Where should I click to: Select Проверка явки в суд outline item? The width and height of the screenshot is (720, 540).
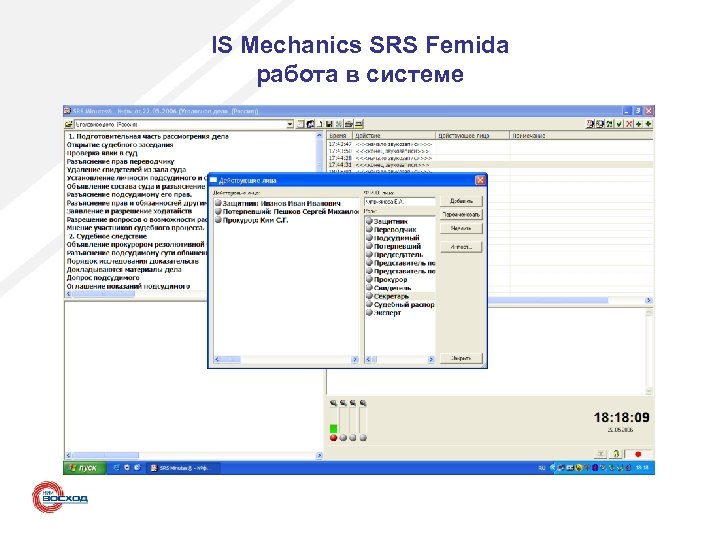click(102, 153)
